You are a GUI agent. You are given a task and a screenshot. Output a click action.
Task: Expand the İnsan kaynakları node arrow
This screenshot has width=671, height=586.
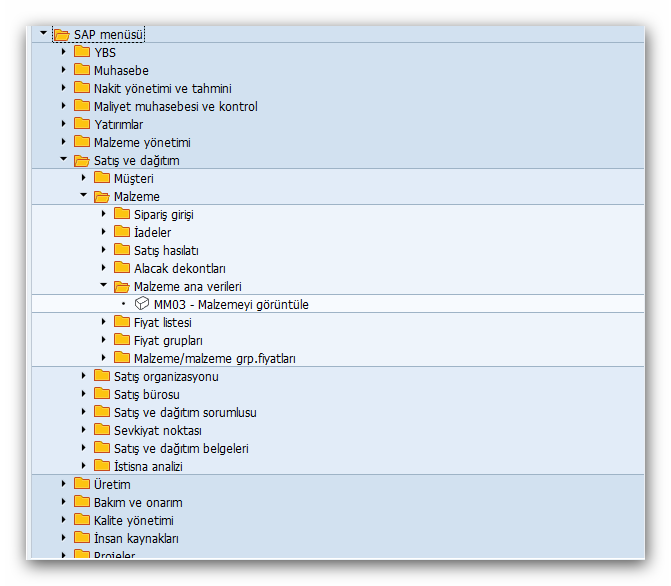click(x=63, y=538)
